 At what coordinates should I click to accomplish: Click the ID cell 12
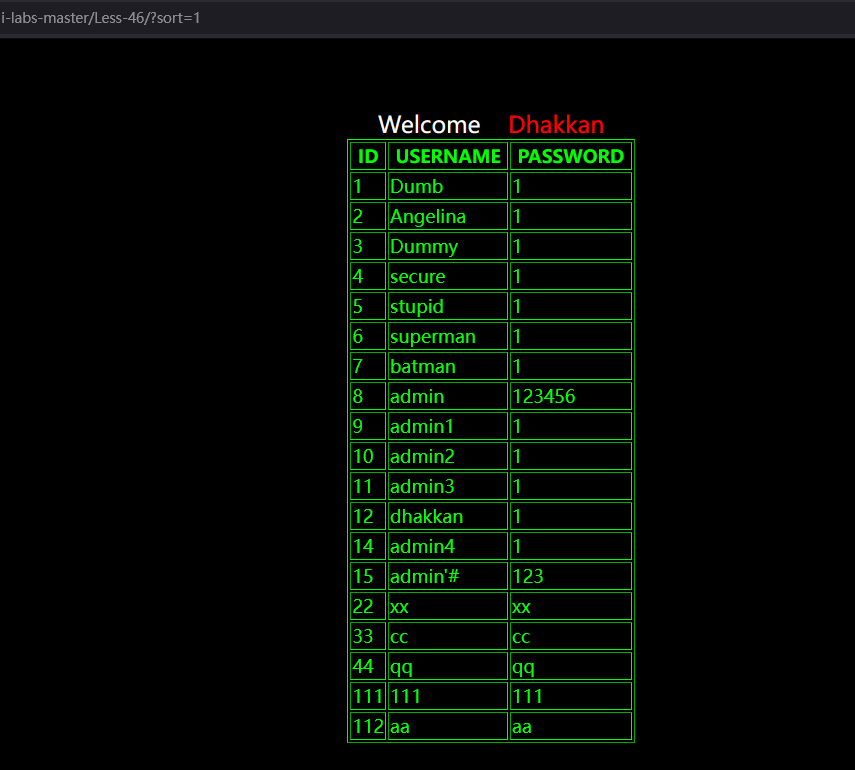click(368, 516)
